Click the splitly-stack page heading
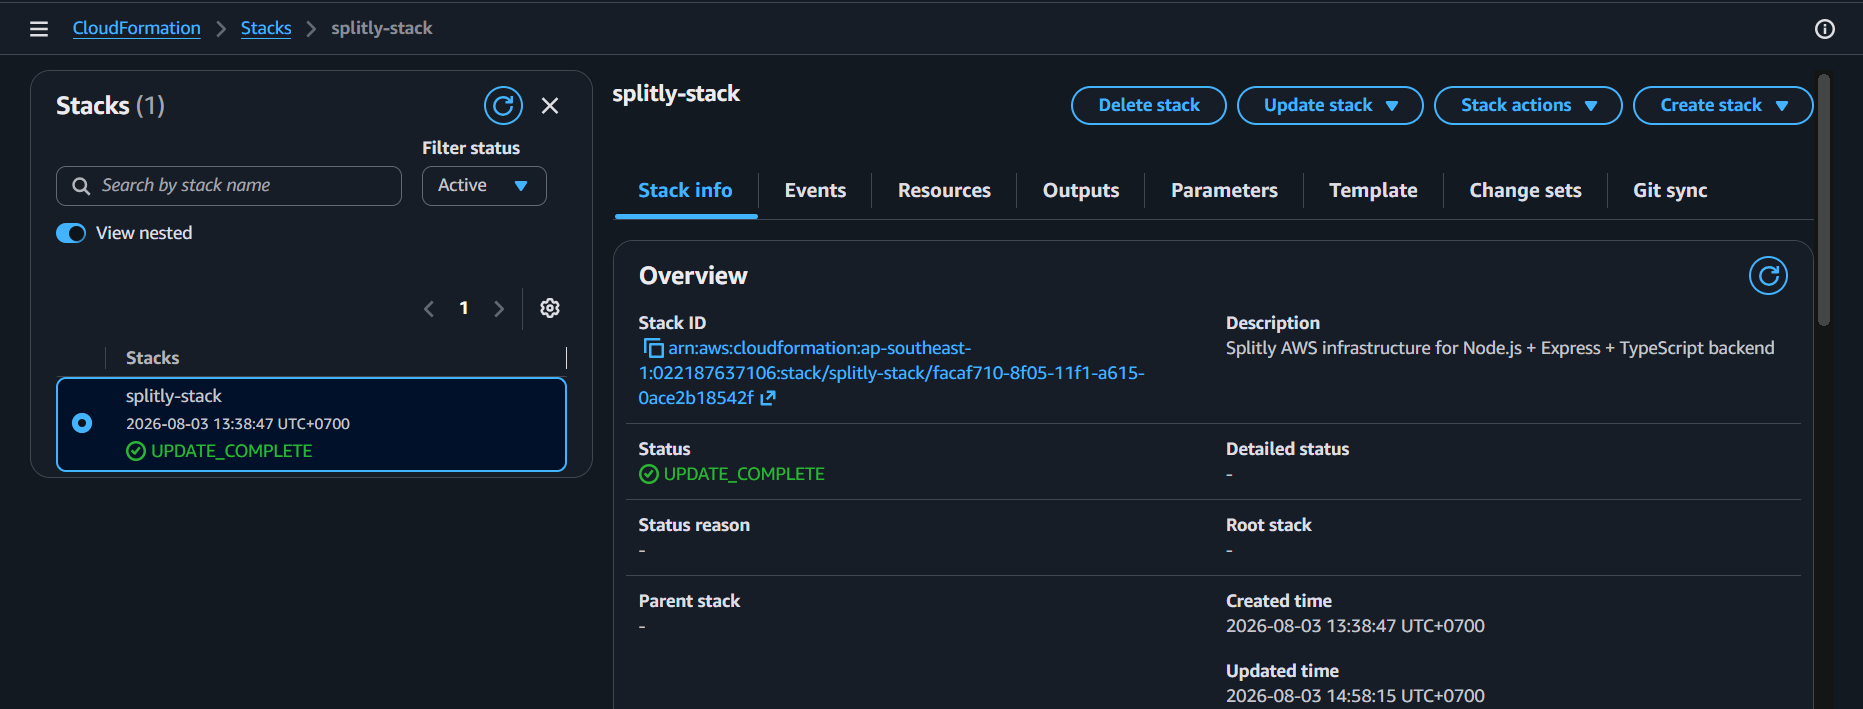The image size is (1863, 709). [676, 94]
